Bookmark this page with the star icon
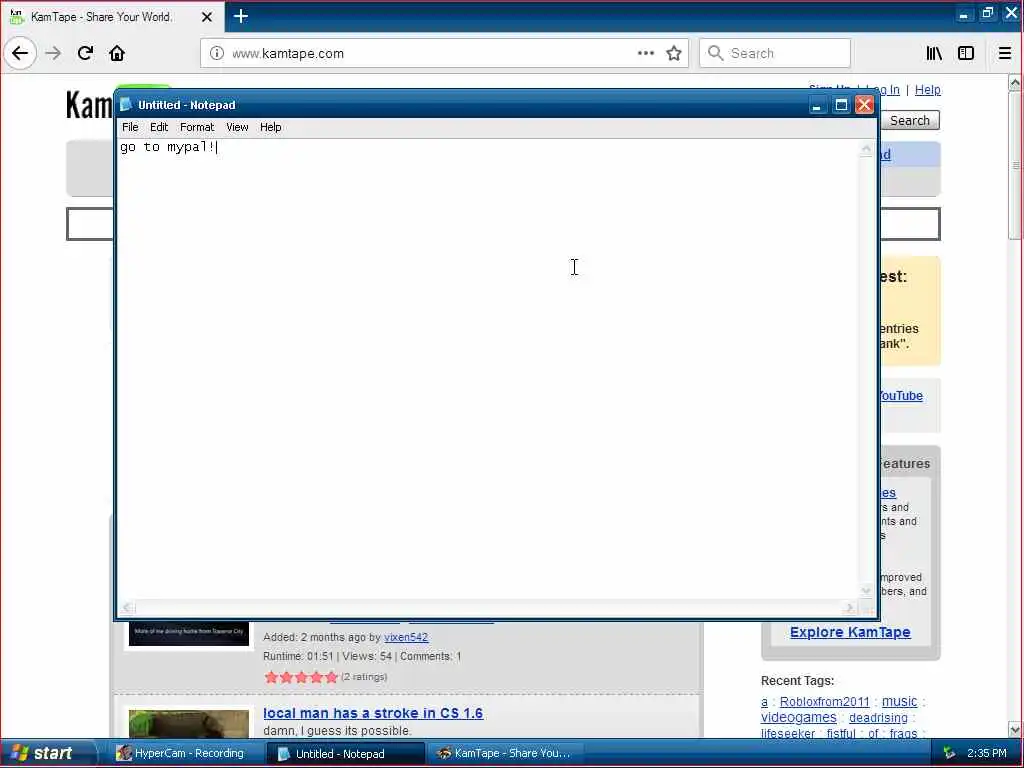The width and height of the screenshot is (1024, 768). pos(674,53)
